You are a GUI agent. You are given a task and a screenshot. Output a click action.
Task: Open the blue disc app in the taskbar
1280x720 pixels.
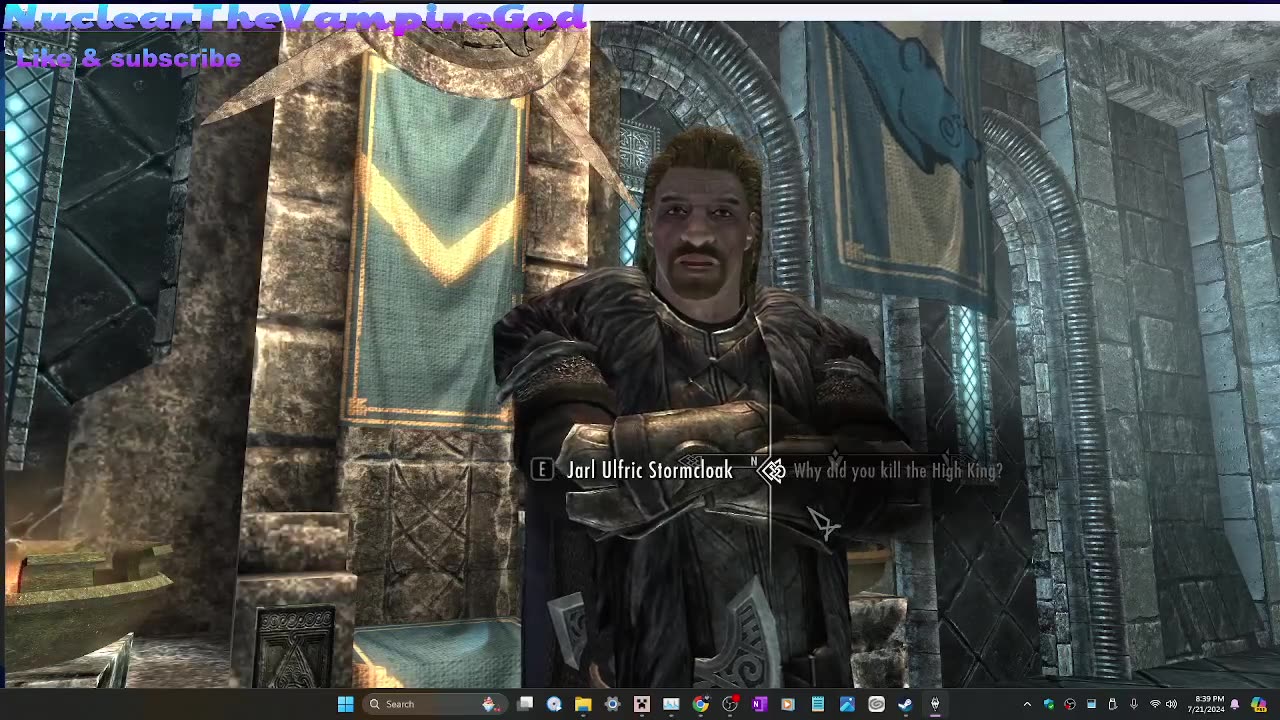point(554,704)
